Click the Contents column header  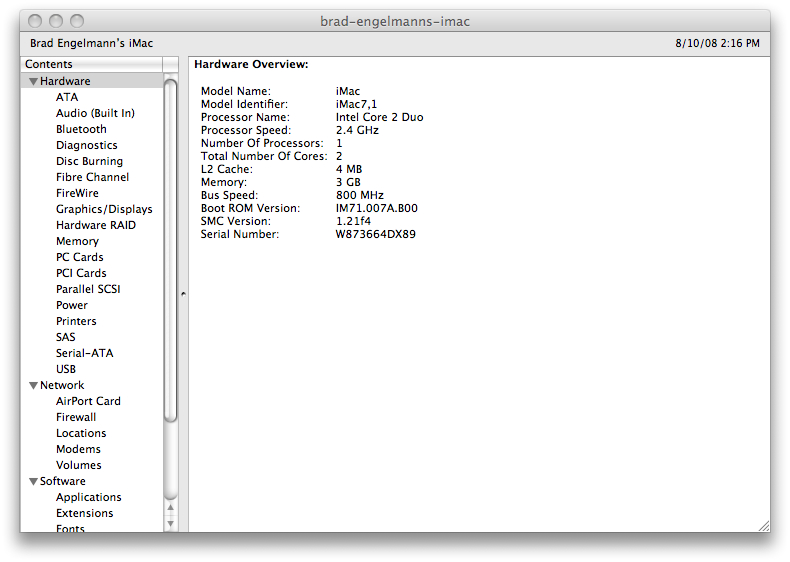pos(92,65)
